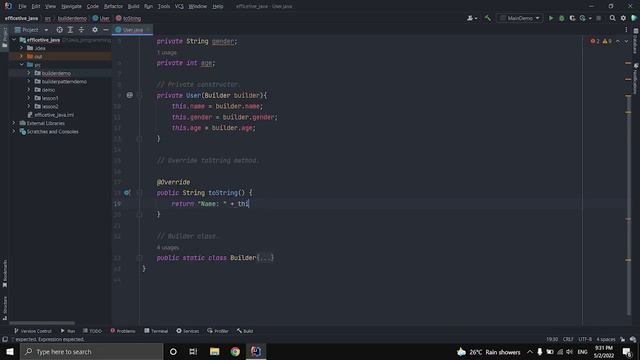
Task: Unfold the collapsed Builder class
Action: [140, 258]
